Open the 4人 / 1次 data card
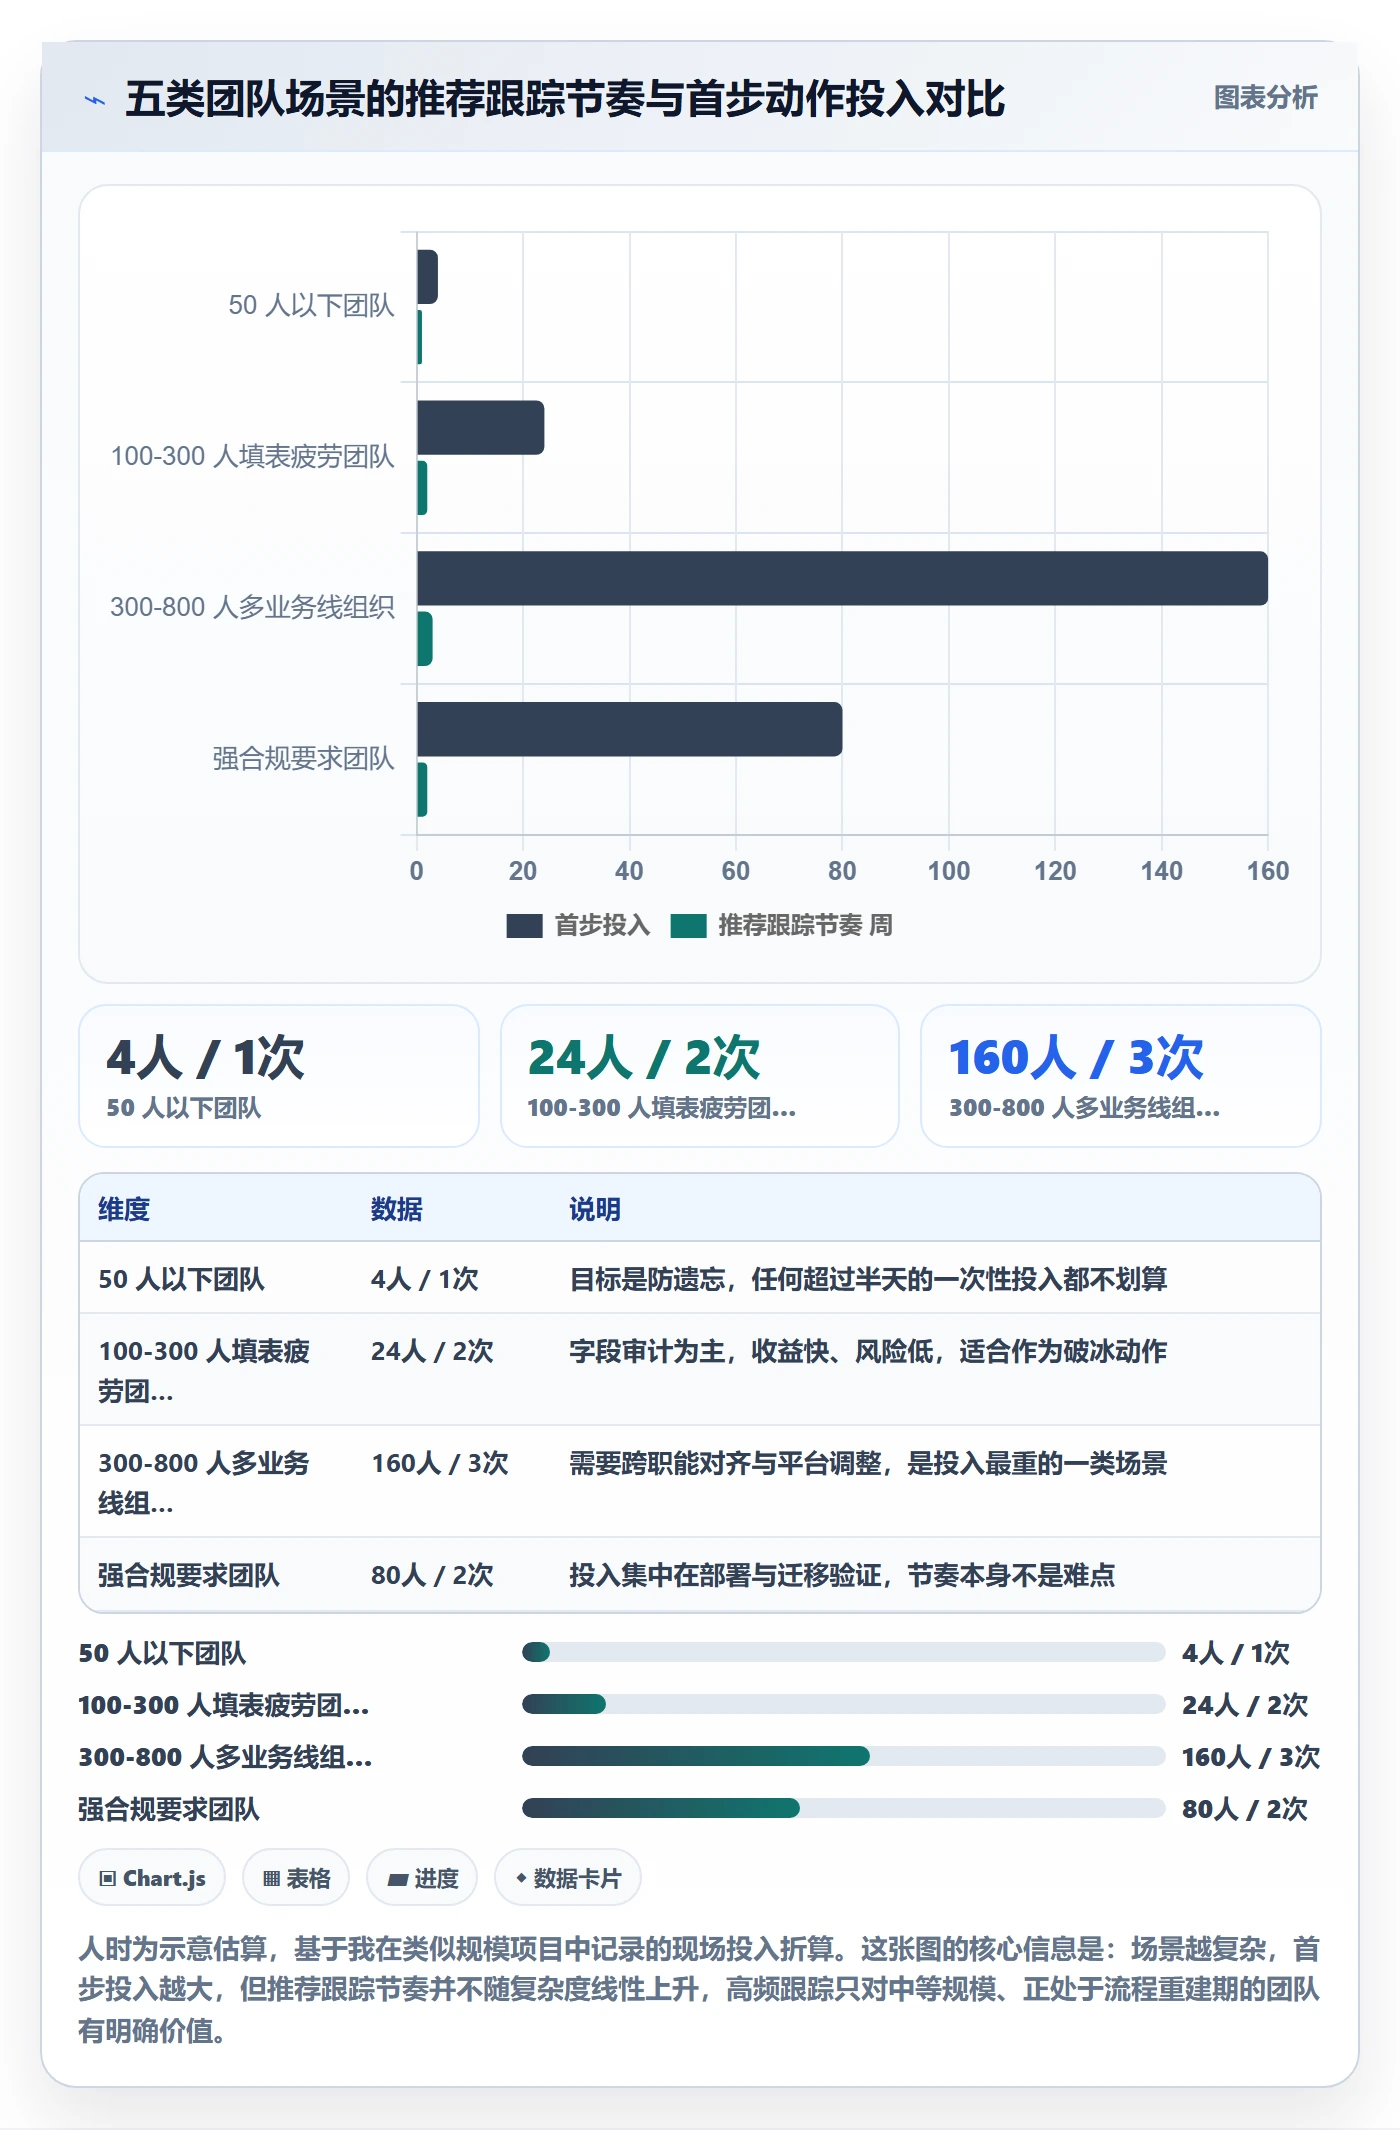Screen dimensions: 1400x2130 [x=279, y=1076]
